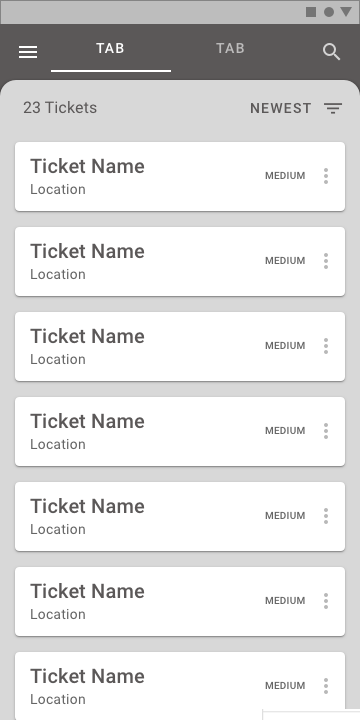Open three-dot menu on seventh ticket card
This screenshot has width=360, height=720.
click(x=326, y=686)
